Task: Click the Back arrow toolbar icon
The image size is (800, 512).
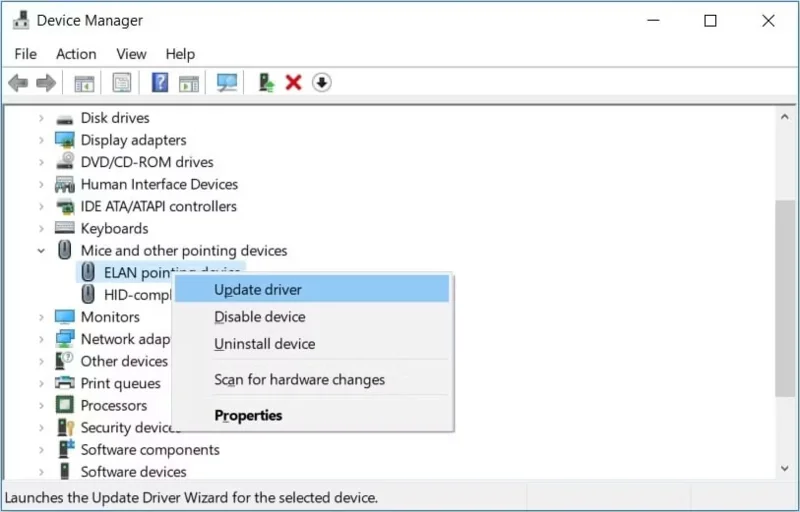Action: pos(18,83)
